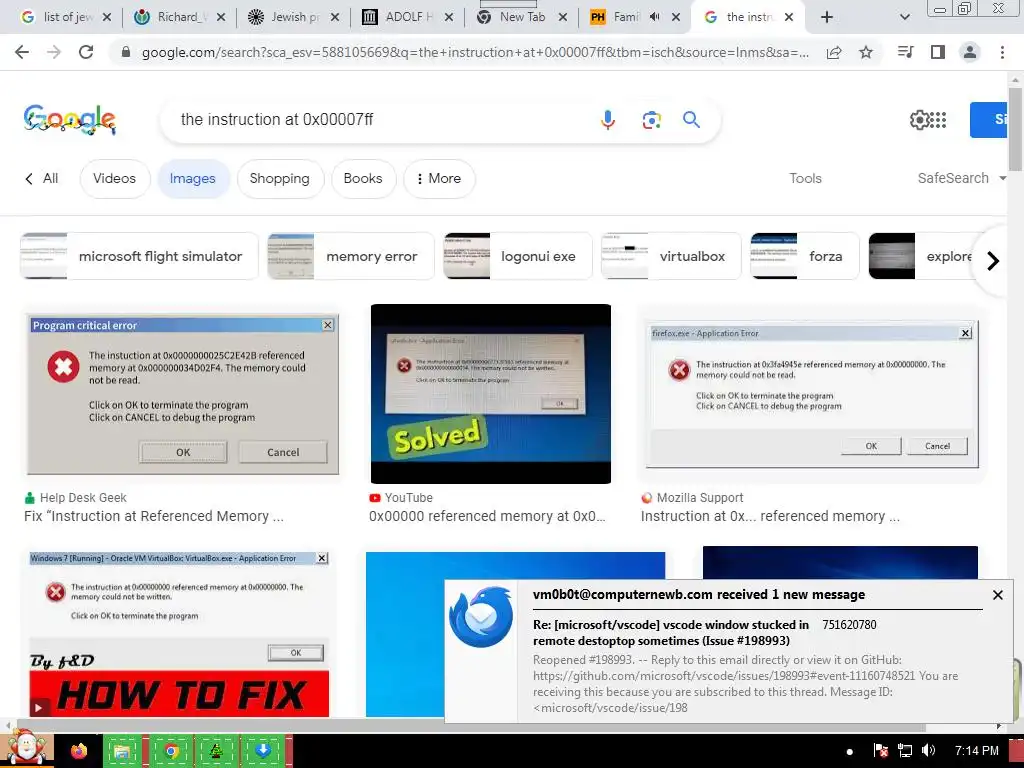
Task: Open the Chrome profile avatar
Action: click(x=970, y=52)
